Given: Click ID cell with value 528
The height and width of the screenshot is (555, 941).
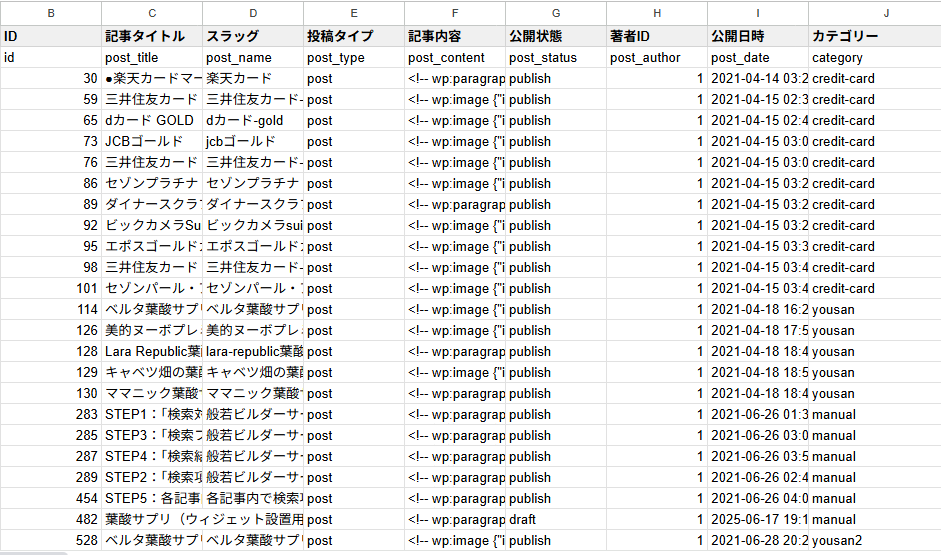Looking at the screenshot, I should click(51, 541).
